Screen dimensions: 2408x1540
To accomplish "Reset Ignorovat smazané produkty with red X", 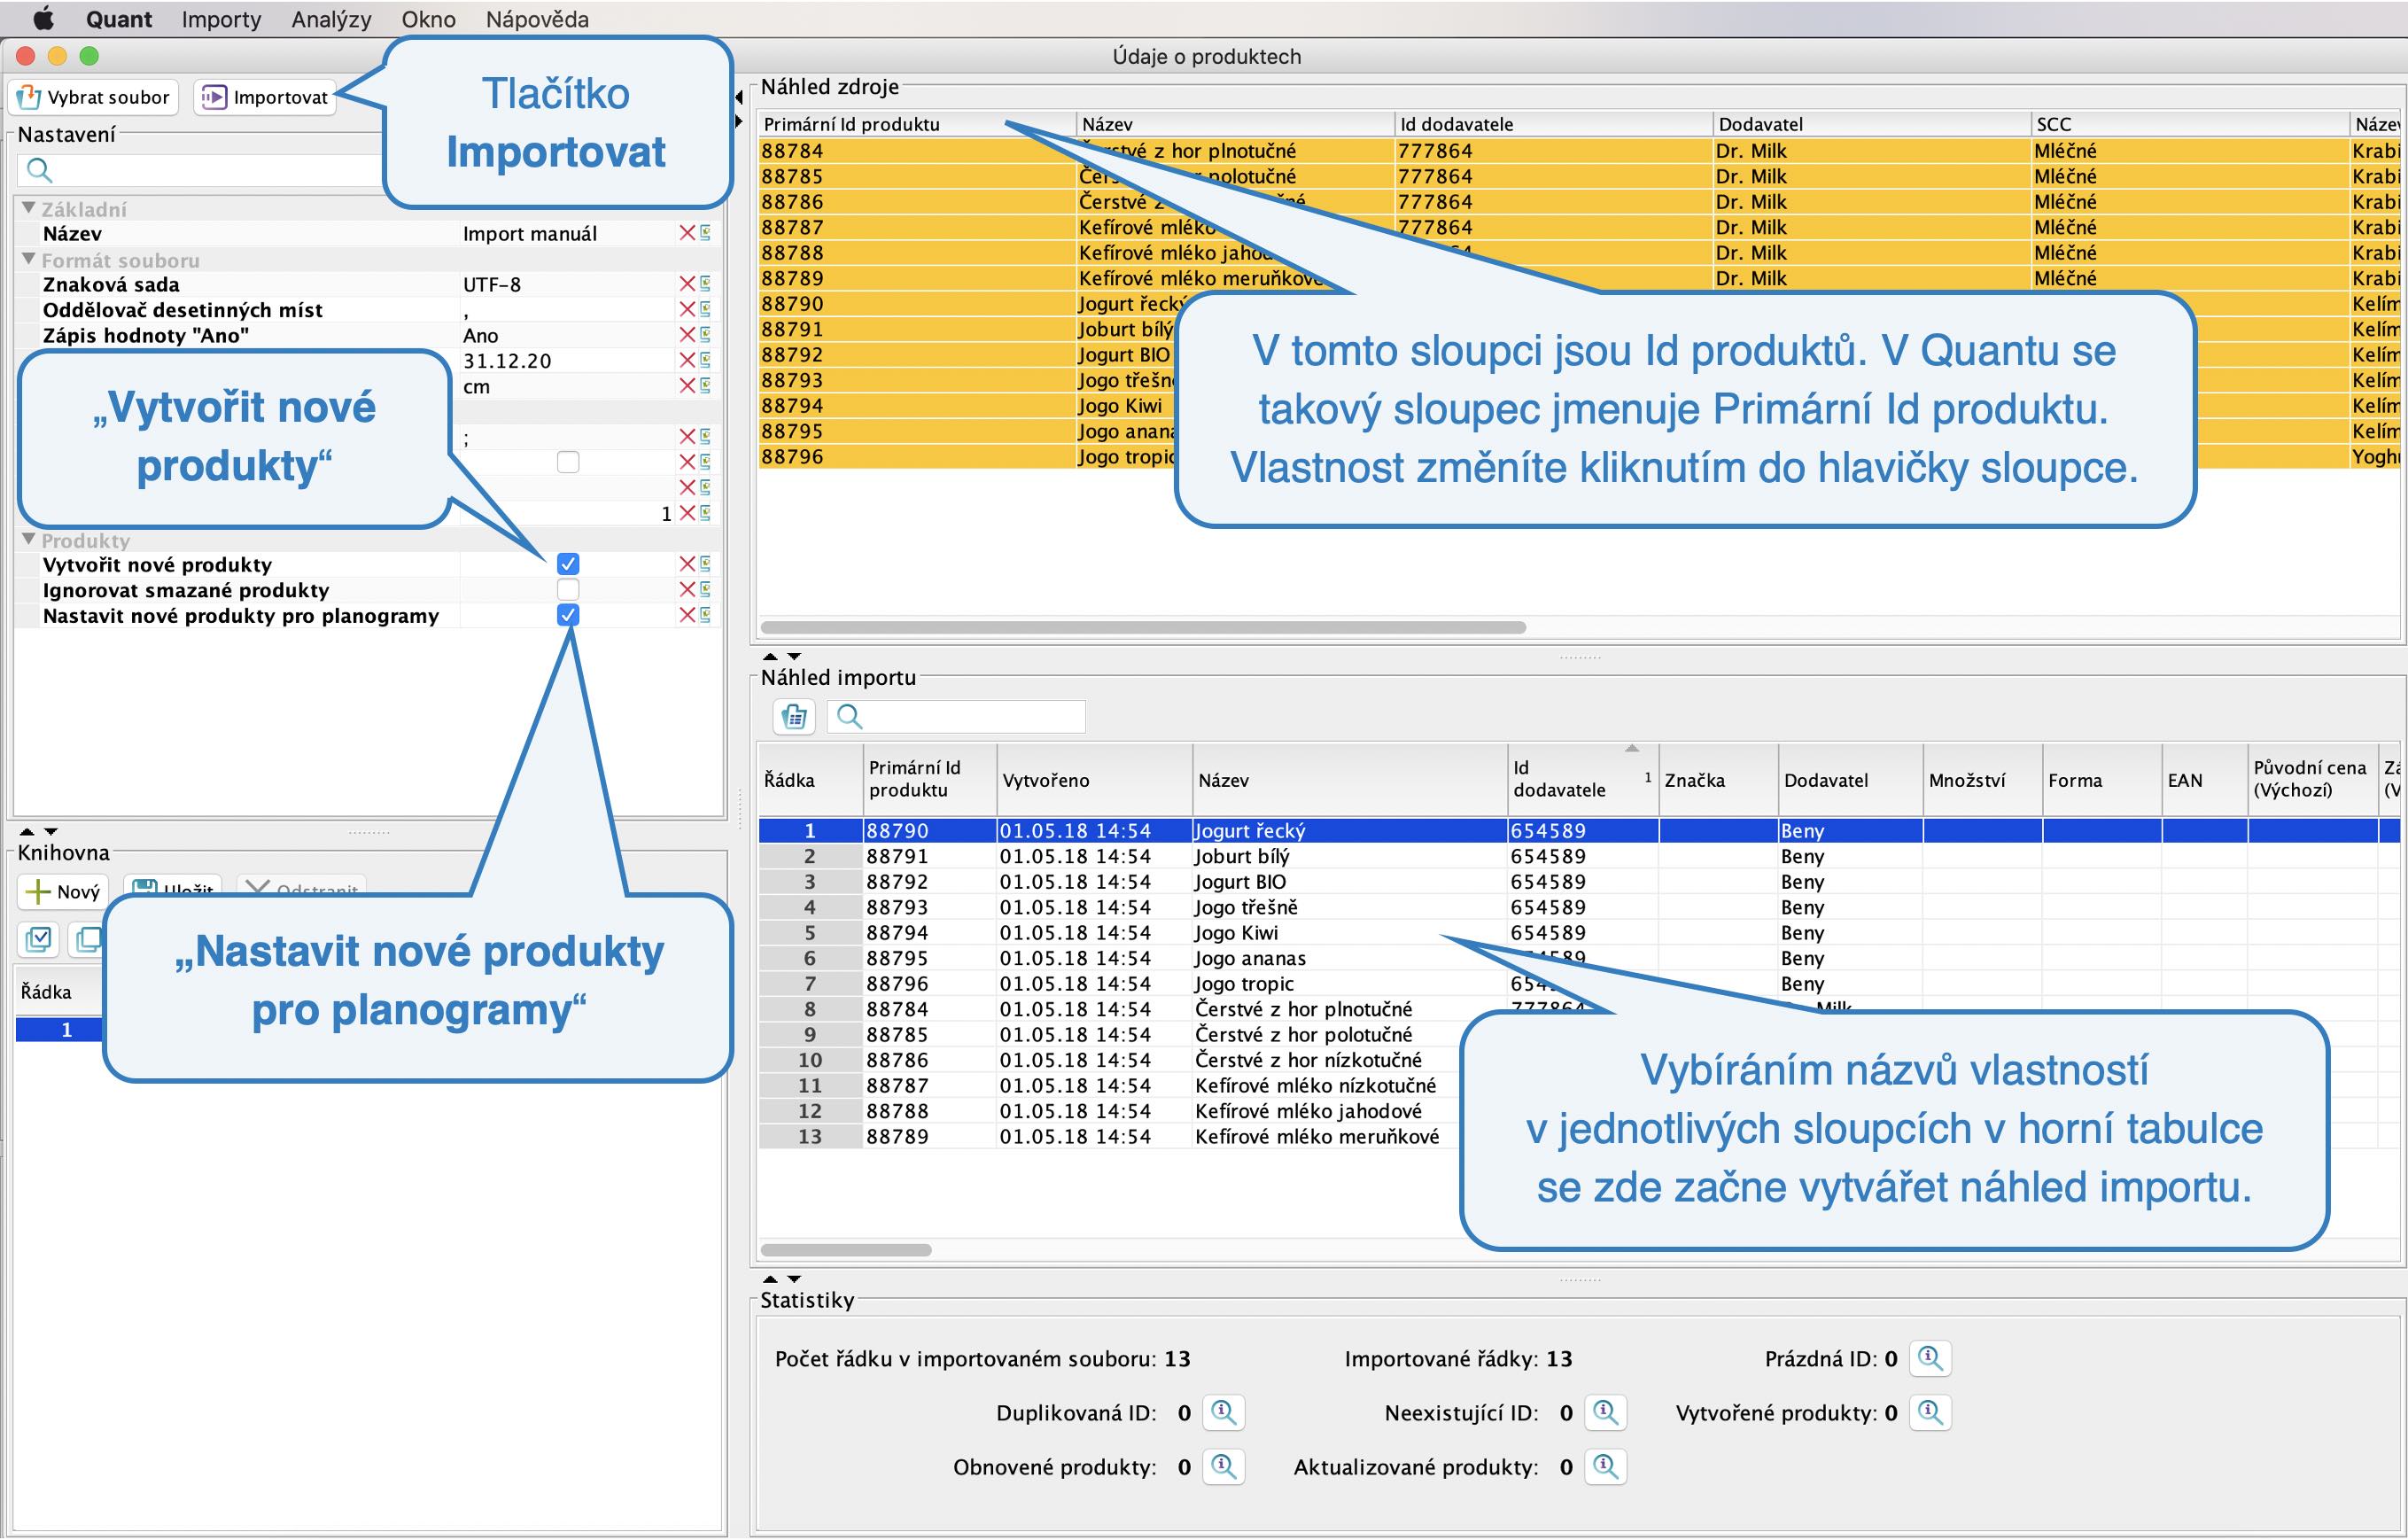I will [x=687, y=590].
